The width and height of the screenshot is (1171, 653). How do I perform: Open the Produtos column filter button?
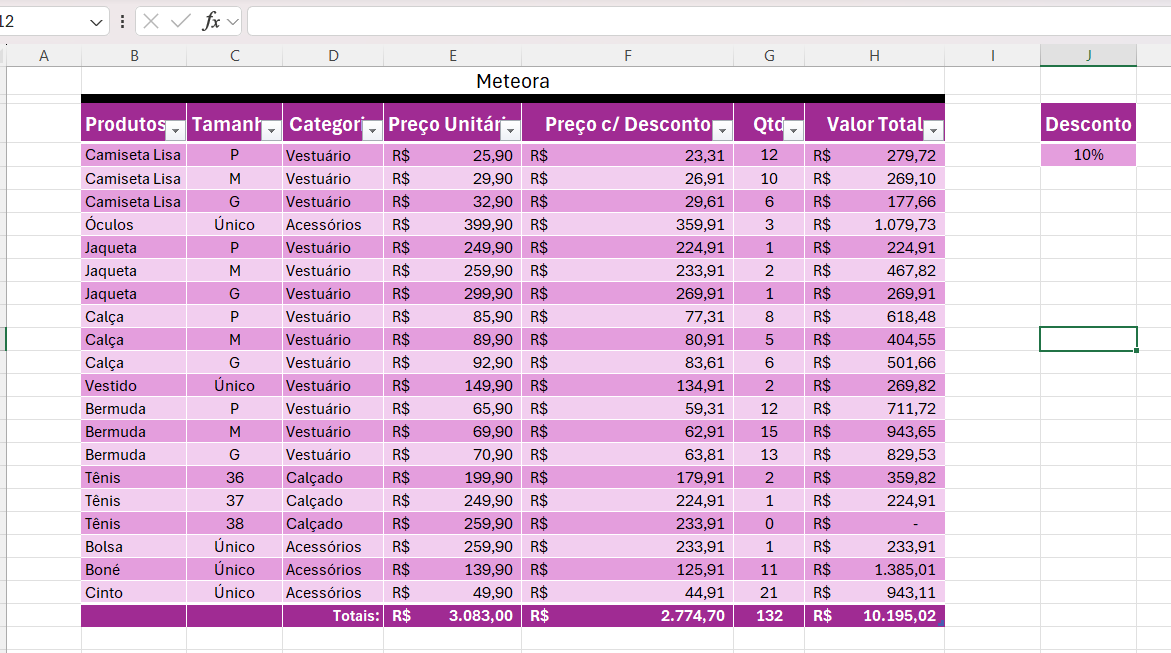[x=175, y=130]
